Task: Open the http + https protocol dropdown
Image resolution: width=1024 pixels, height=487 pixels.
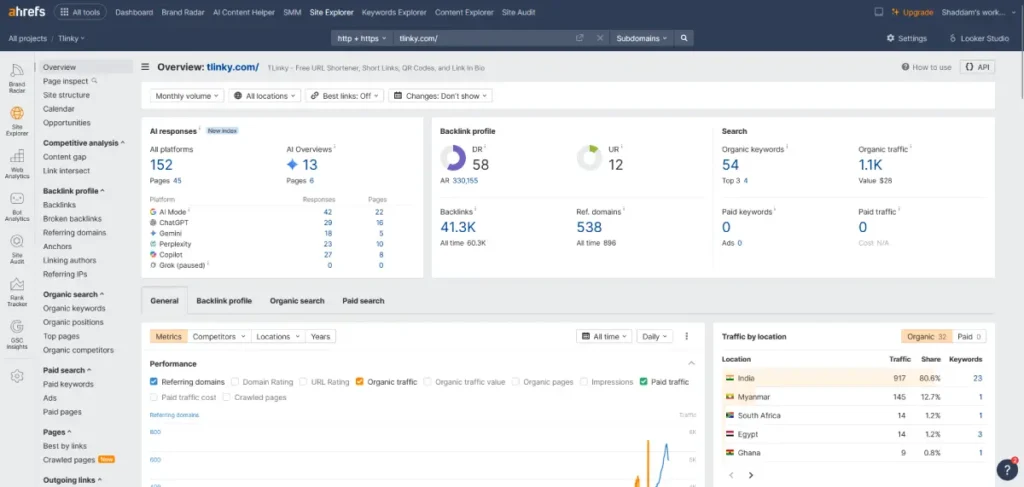Action: pos(362,39)
